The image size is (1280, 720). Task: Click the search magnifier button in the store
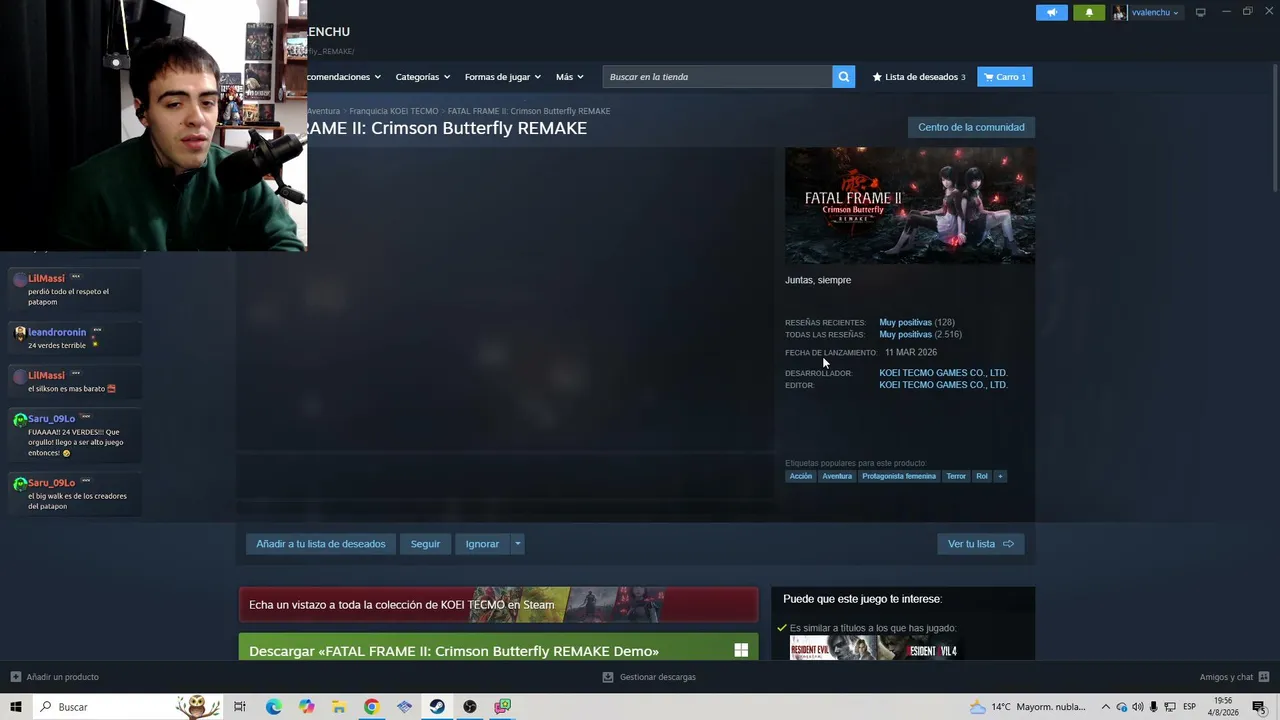[x=844, y=77]
